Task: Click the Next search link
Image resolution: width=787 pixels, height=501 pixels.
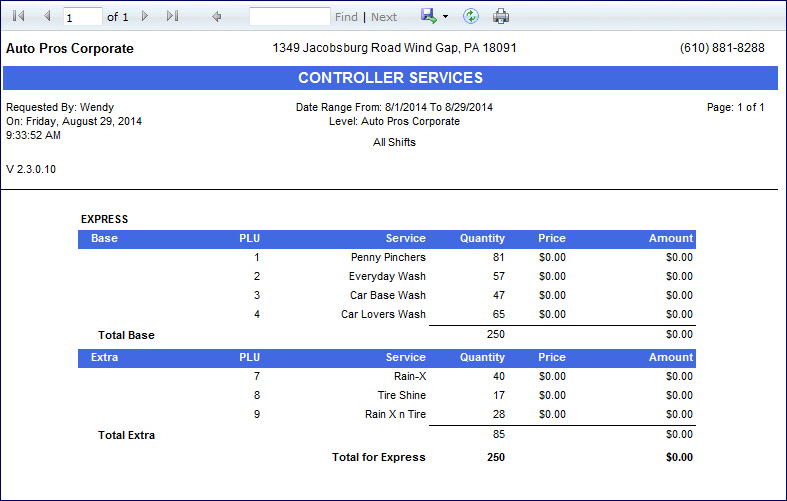Action: 384,17
